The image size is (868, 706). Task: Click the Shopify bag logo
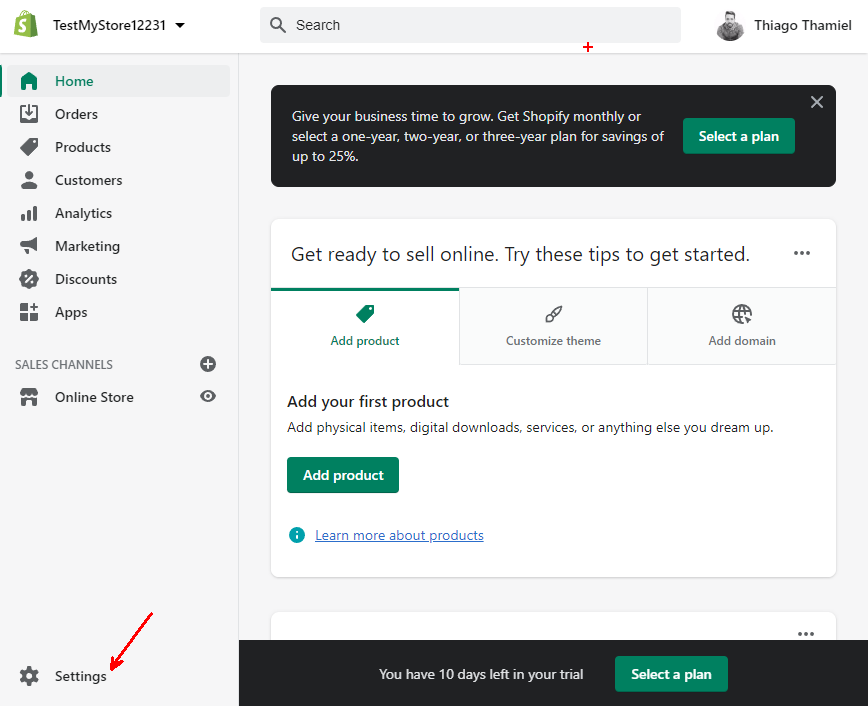coord(26,25)
